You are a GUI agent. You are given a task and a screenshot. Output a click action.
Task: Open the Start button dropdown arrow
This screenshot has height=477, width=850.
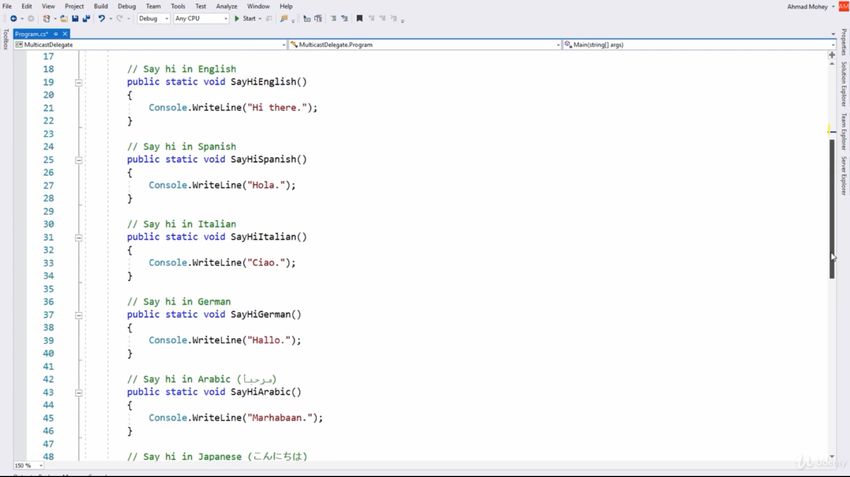(260, 18)
